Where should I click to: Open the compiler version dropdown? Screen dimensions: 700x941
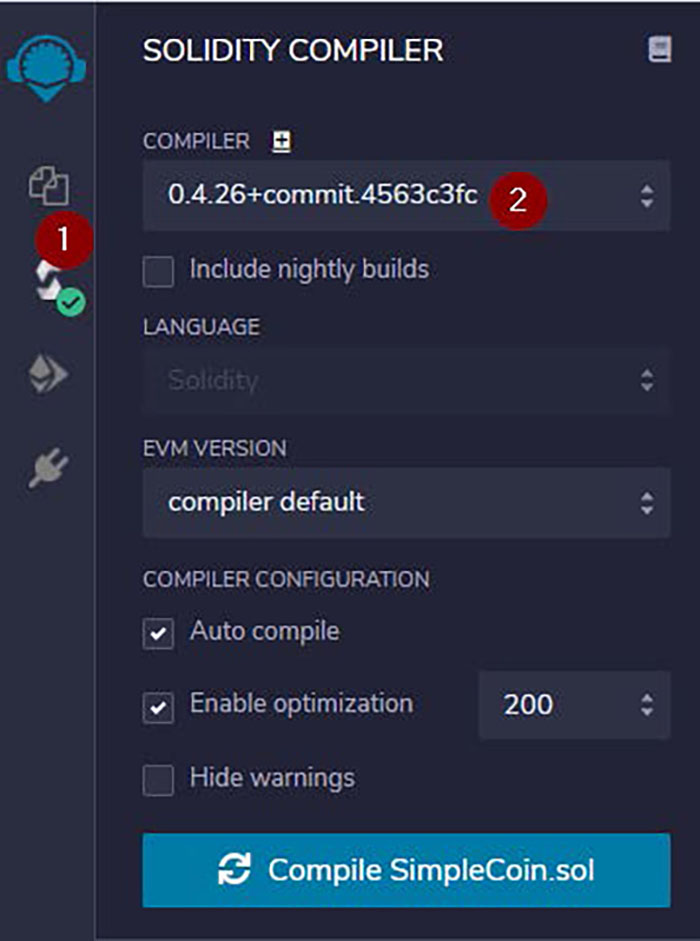pos(406,196)
